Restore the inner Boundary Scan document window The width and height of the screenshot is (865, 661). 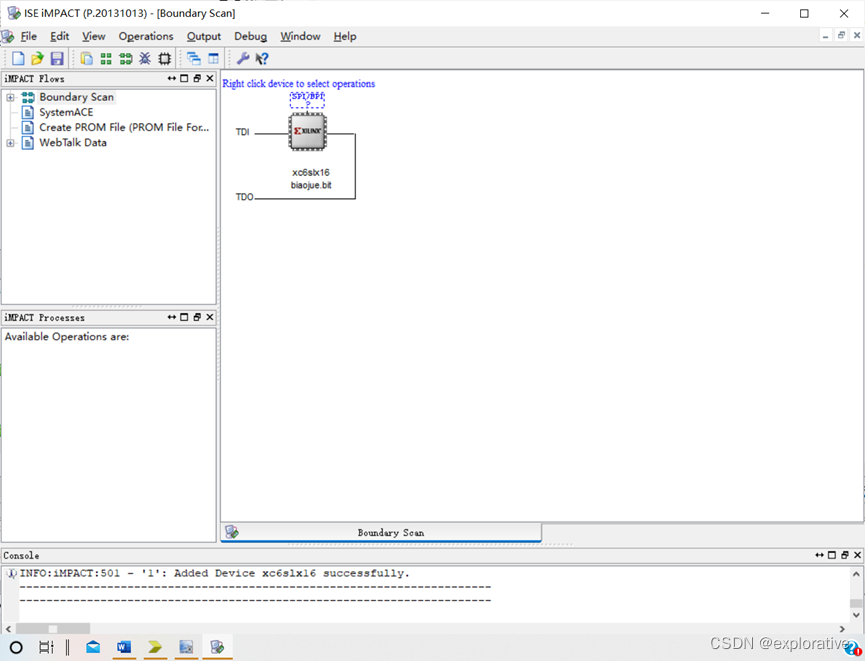tap(841, 35)
